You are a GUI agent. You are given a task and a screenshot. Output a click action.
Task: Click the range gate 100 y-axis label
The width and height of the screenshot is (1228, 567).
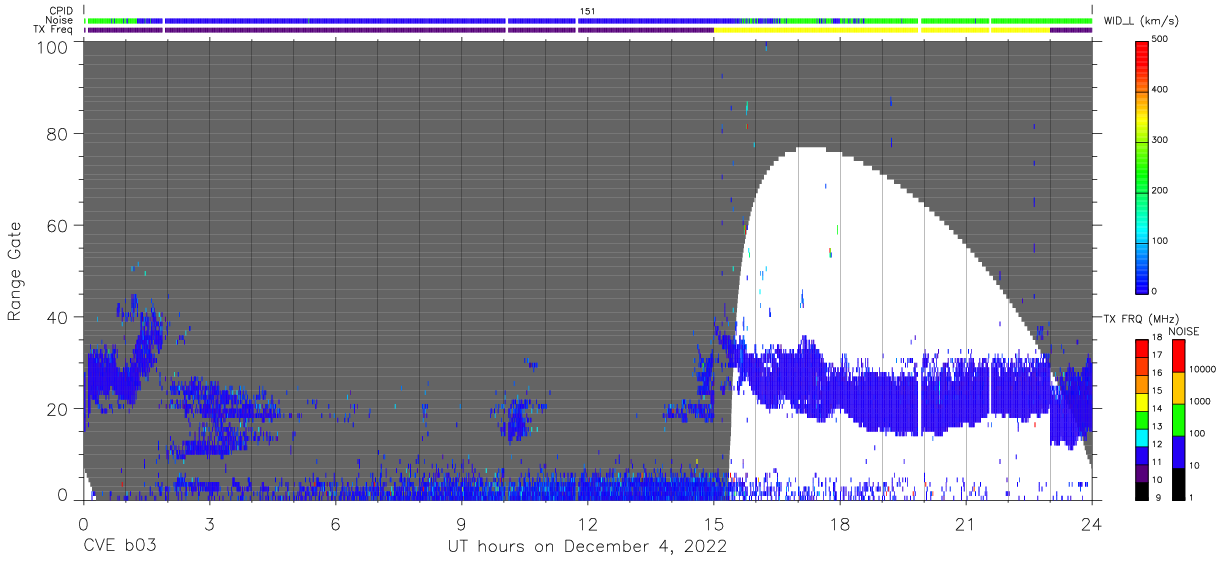tap(52, 46)
